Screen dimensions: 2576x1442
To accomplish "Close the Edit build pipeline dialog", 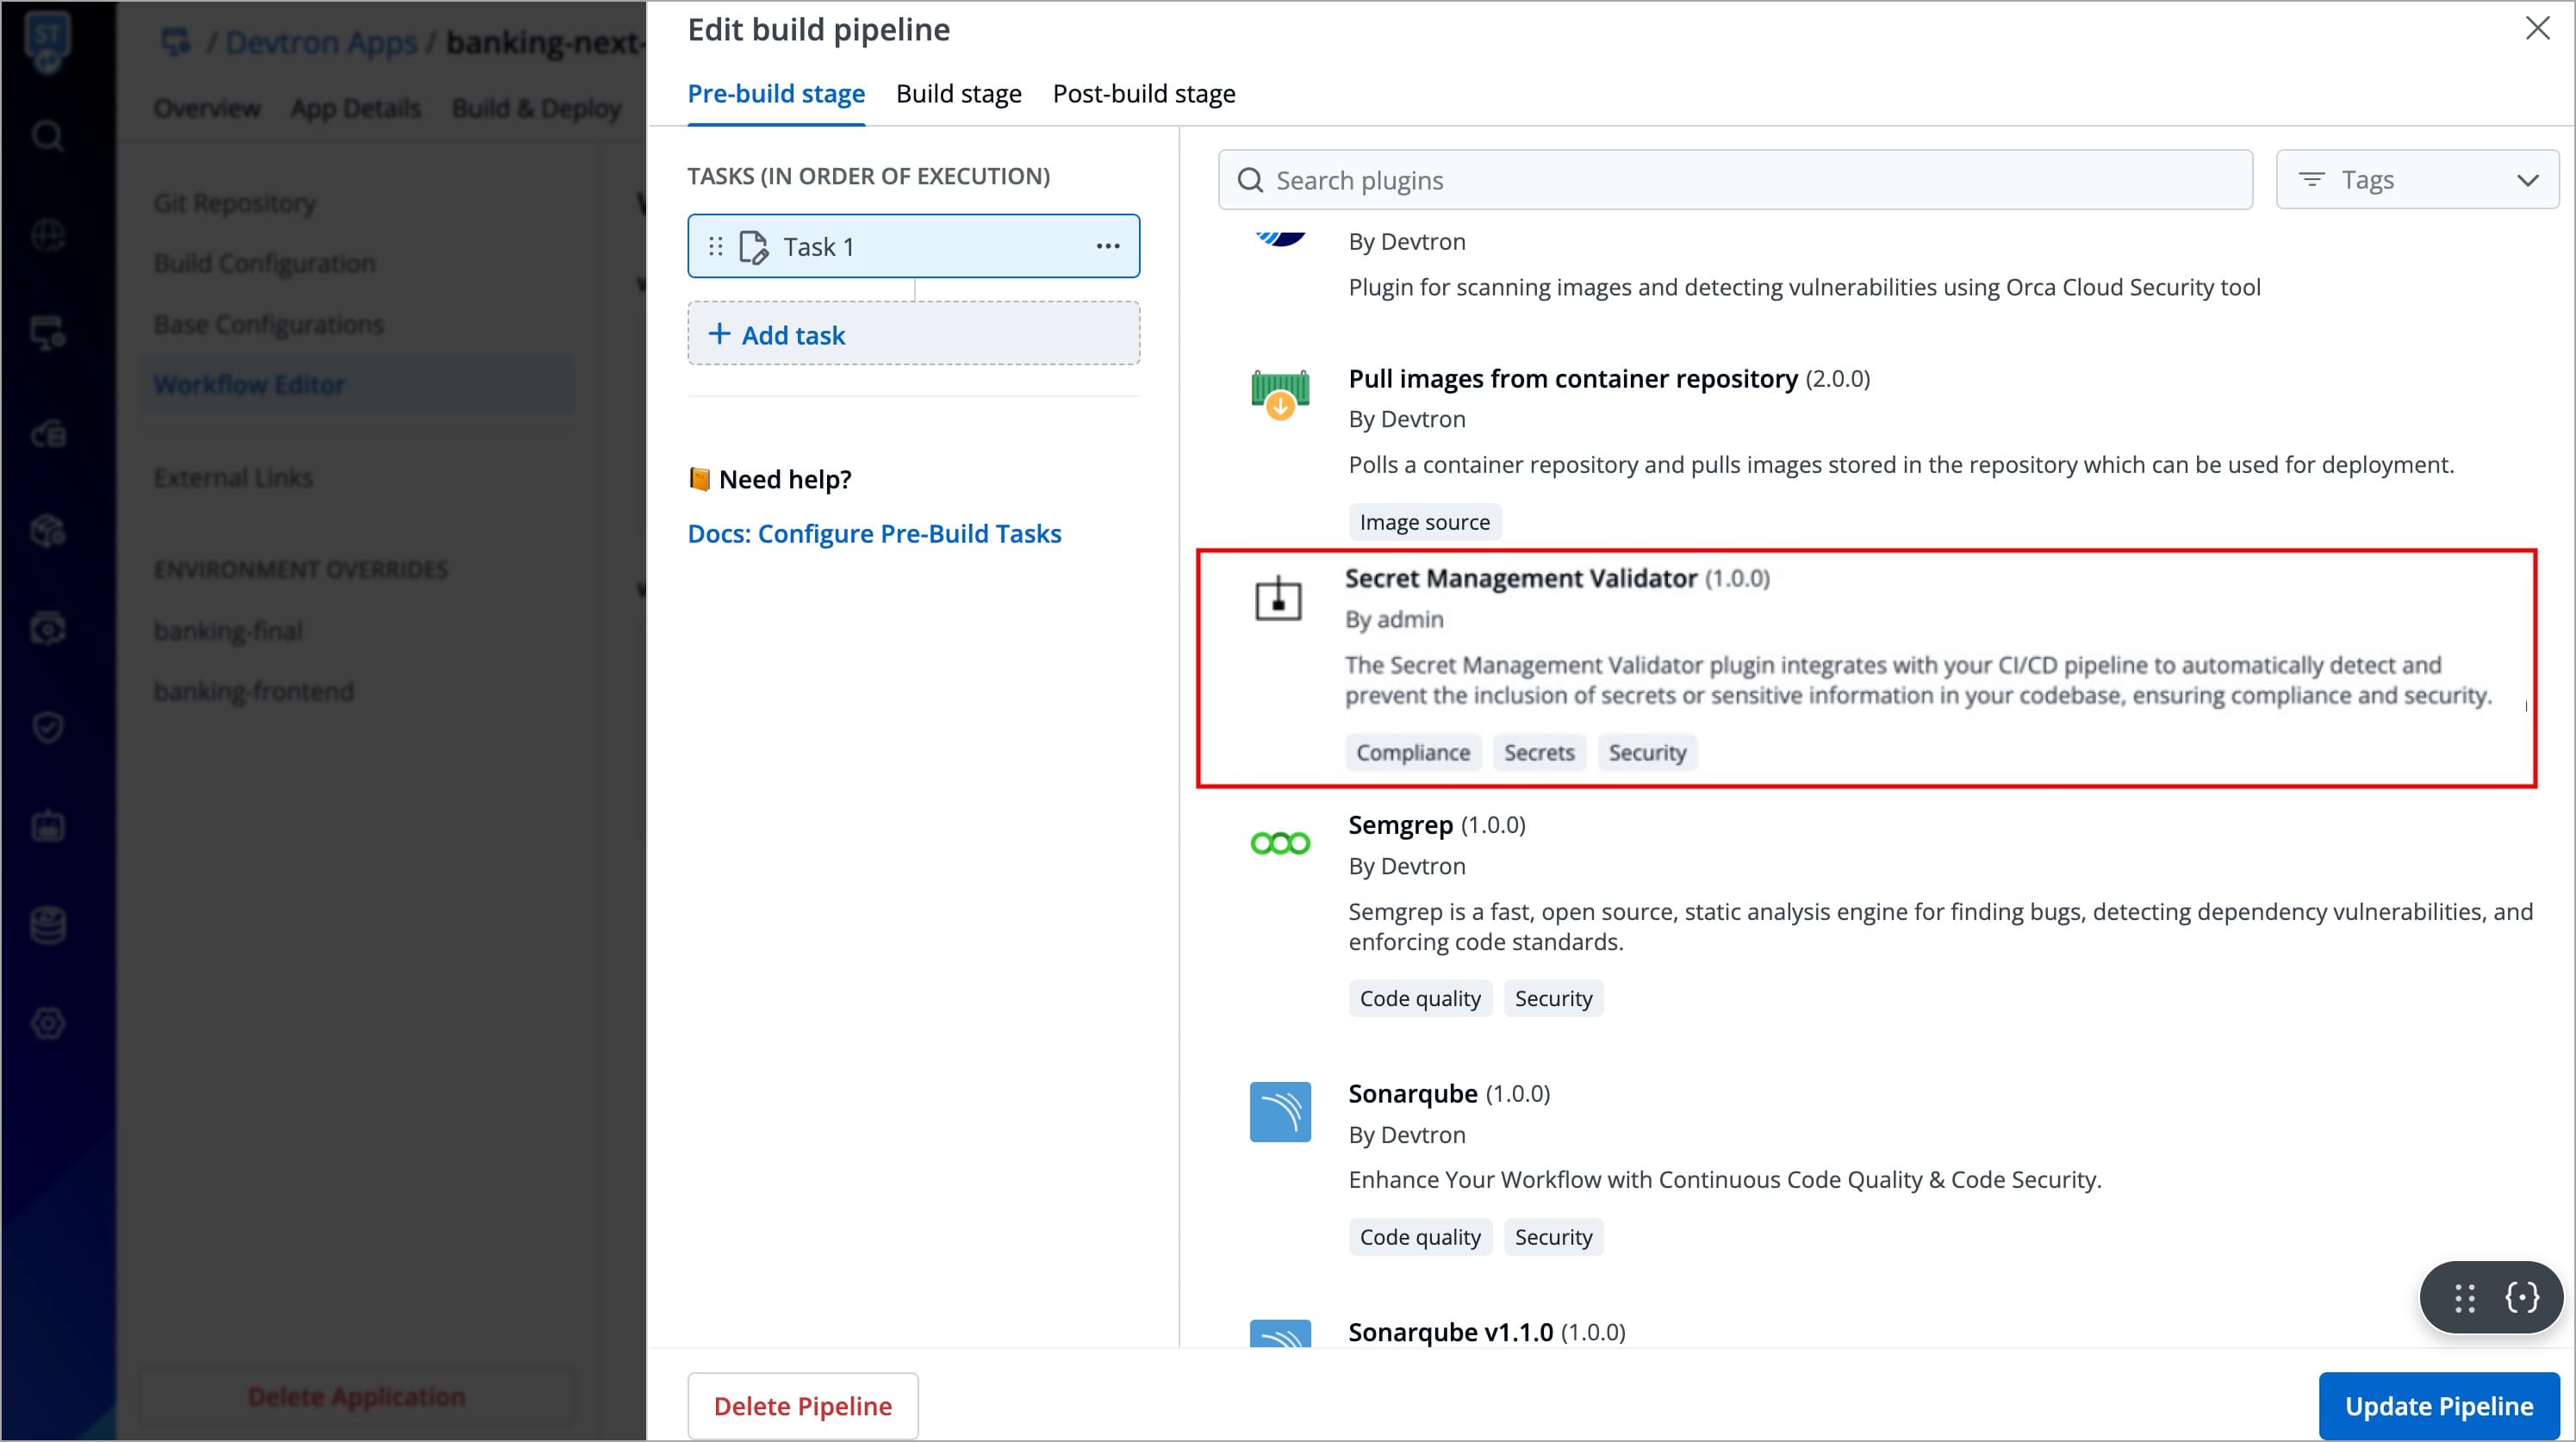I will 2537,28.
